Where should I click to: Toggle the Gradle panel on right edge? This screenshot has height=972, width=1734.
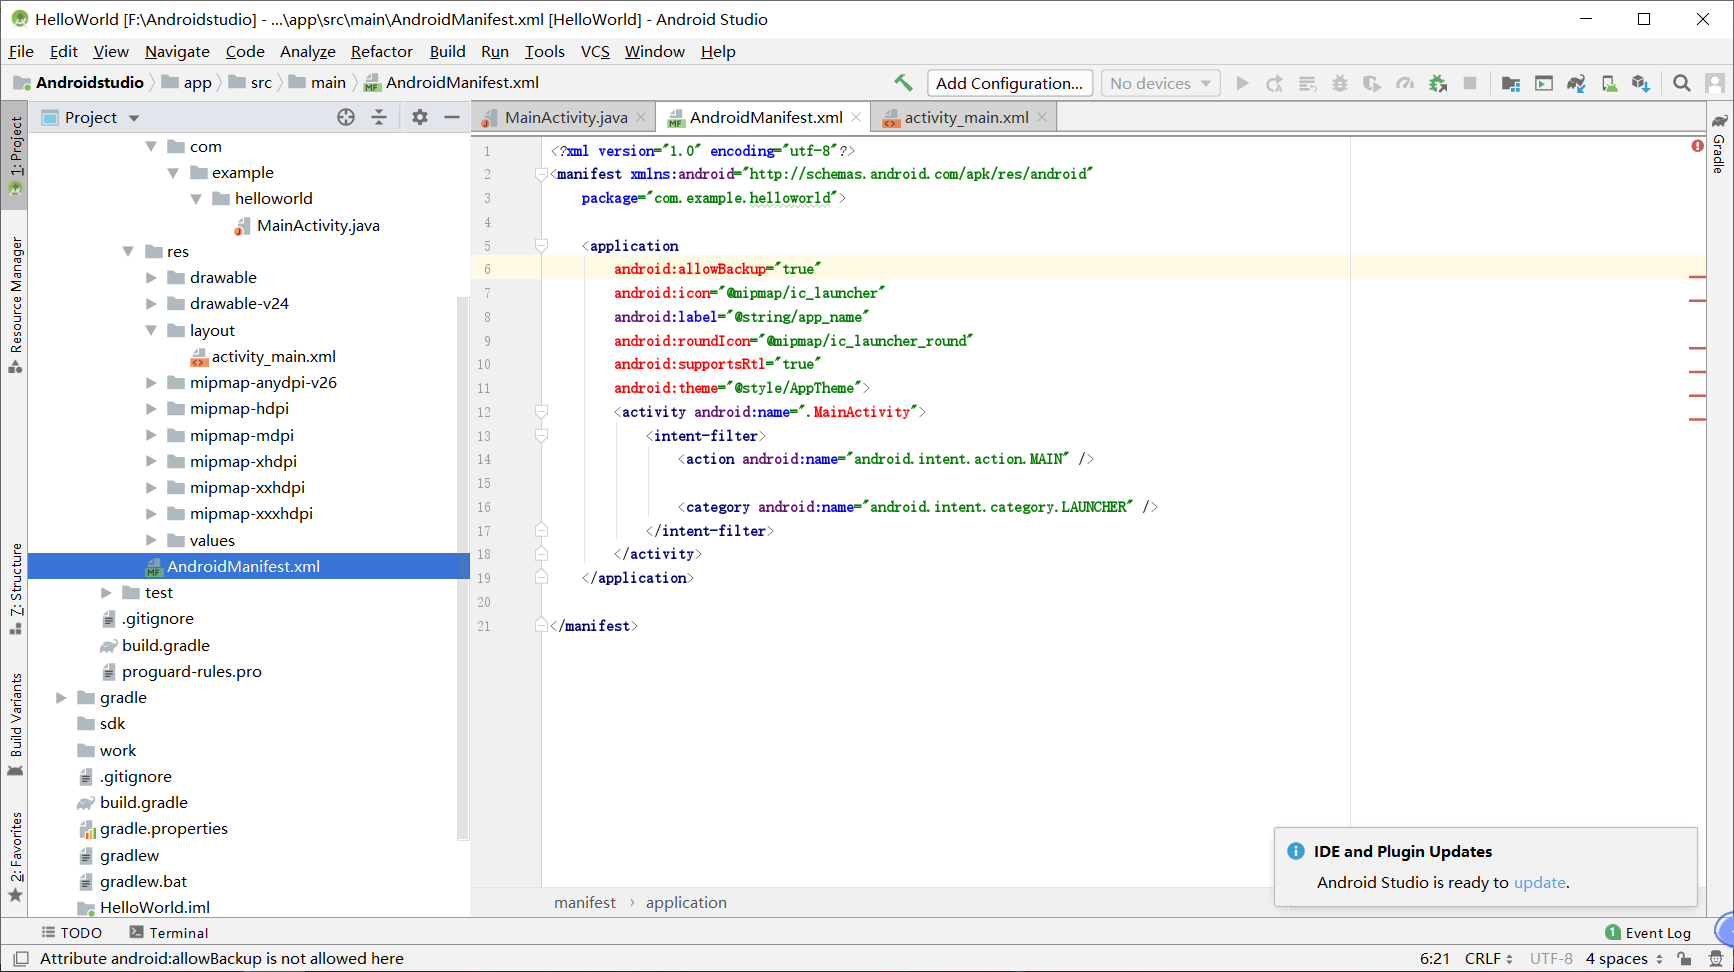click(x=1719, y=144)
